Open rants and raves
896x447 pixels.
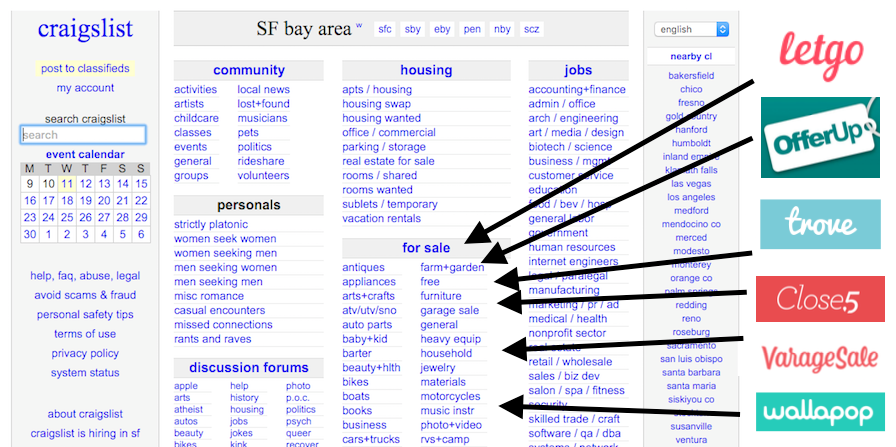tap(213, 339)
